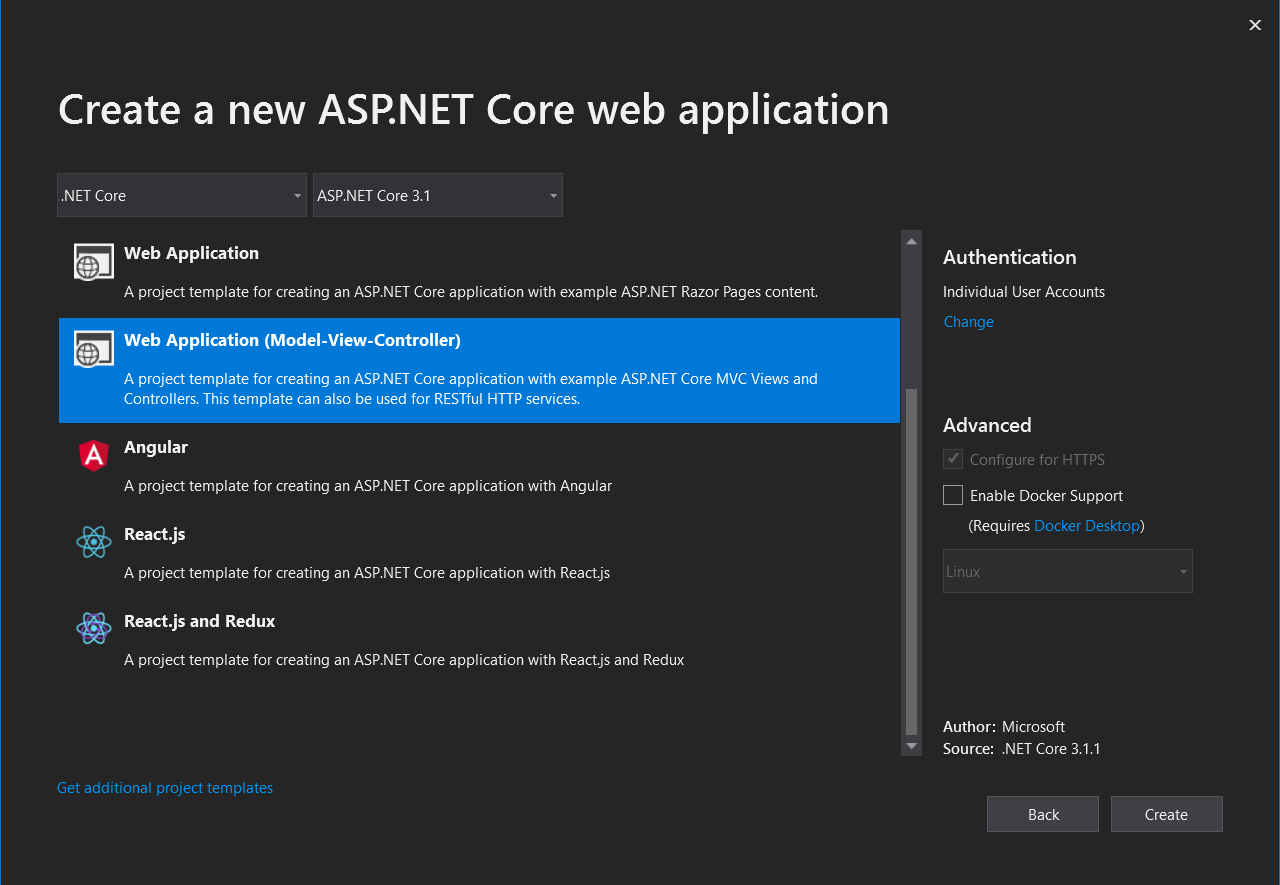Click the red Angular shield icon

click(93, 456)
